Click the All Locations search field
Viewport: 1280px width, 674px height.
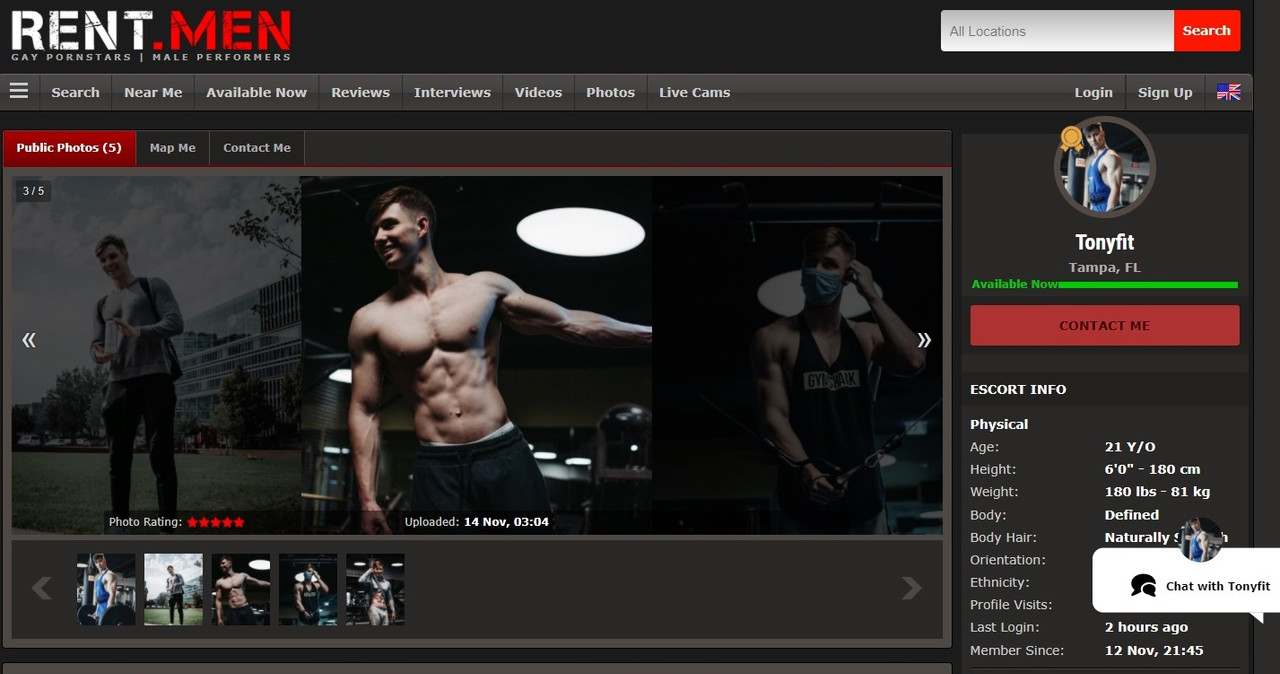pos(1057,31)
